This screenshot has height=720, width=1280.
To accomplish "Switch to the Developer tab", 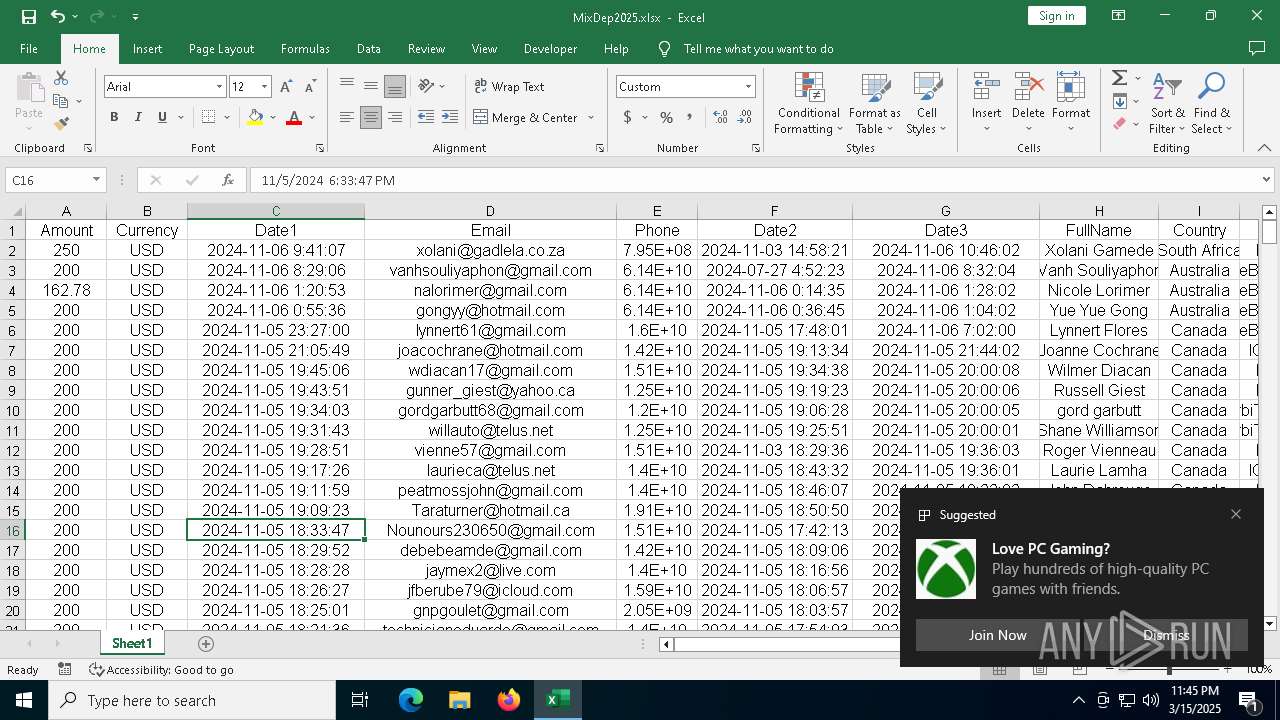I will point(550,48).
